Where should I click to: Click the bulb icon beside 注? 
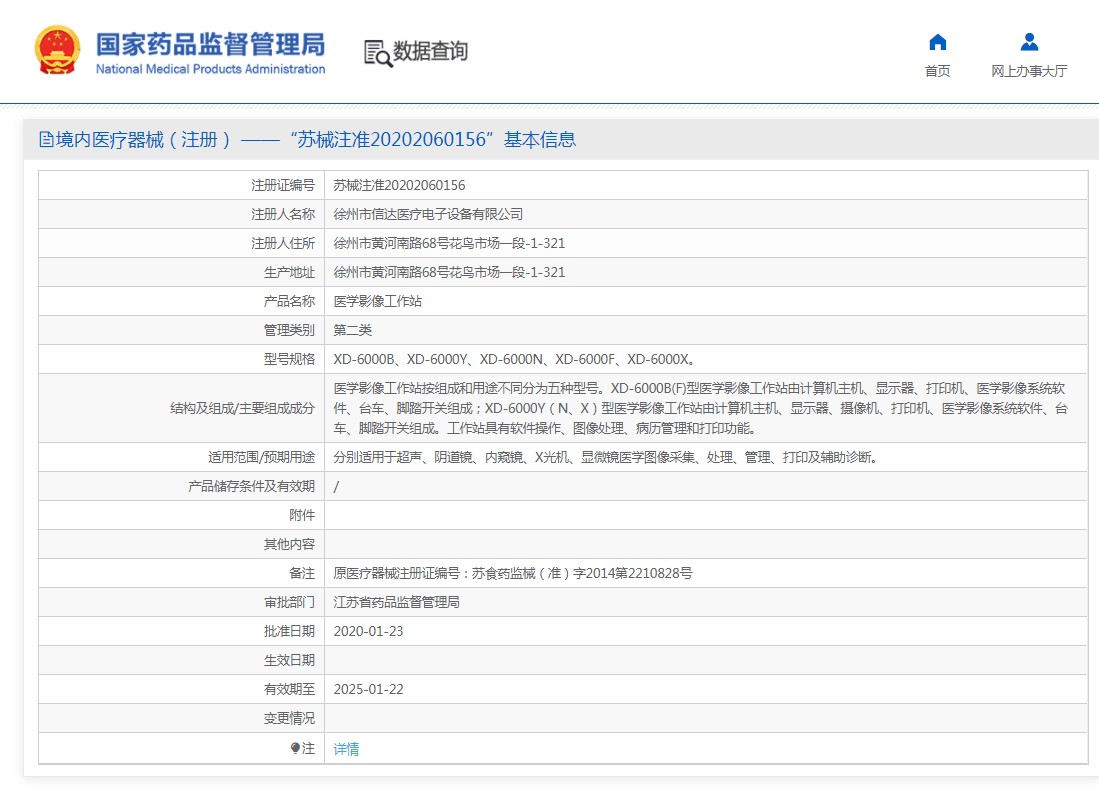click(x=295, y=748)
